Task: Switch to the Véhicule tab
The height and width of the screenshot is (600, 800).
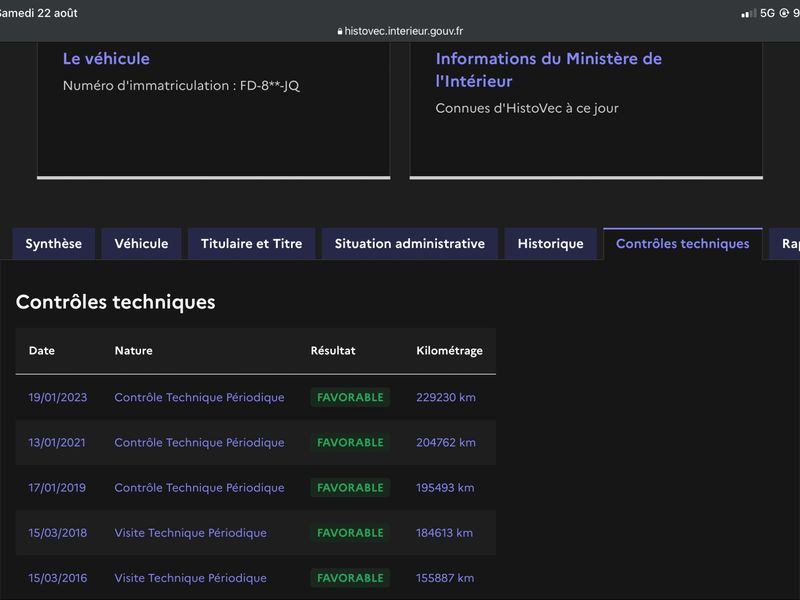Action: pyautogui.click(x=141, y=244)
